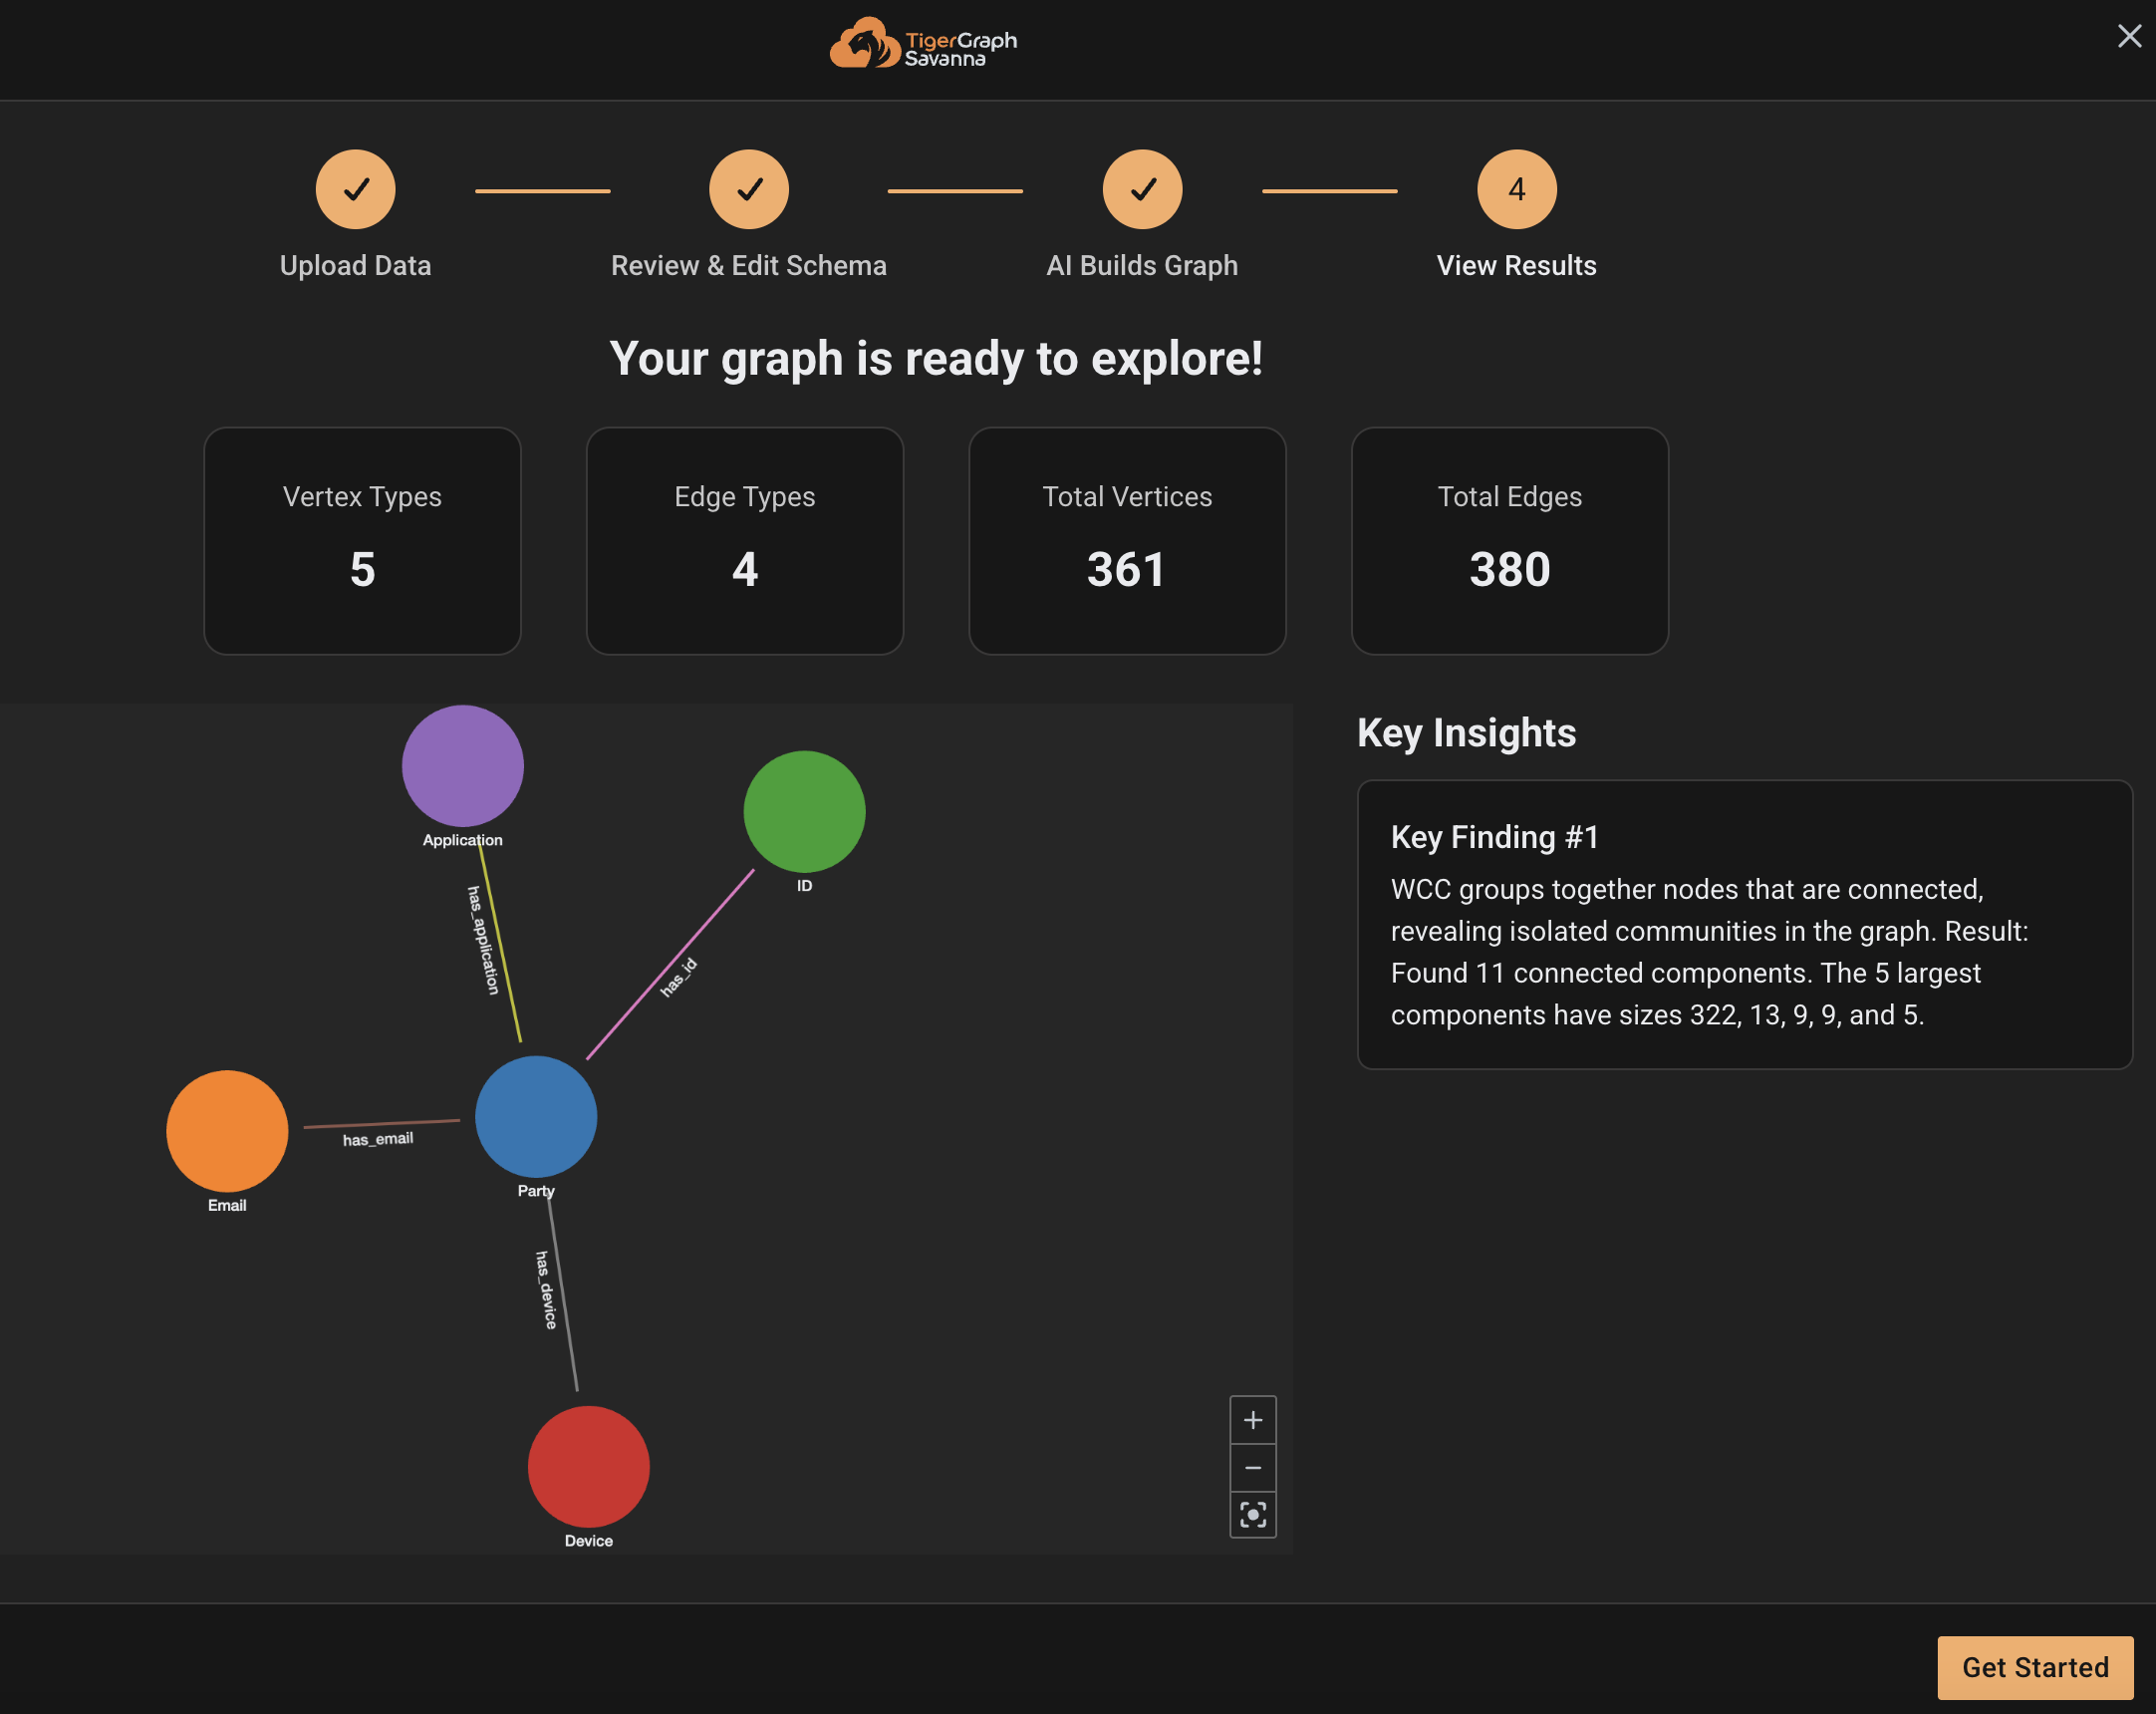The image size is (2156, 1714).
Task: Click the AI Builds Graph step checkmark
Action: pyautogui.click(x=1142, y=189)
